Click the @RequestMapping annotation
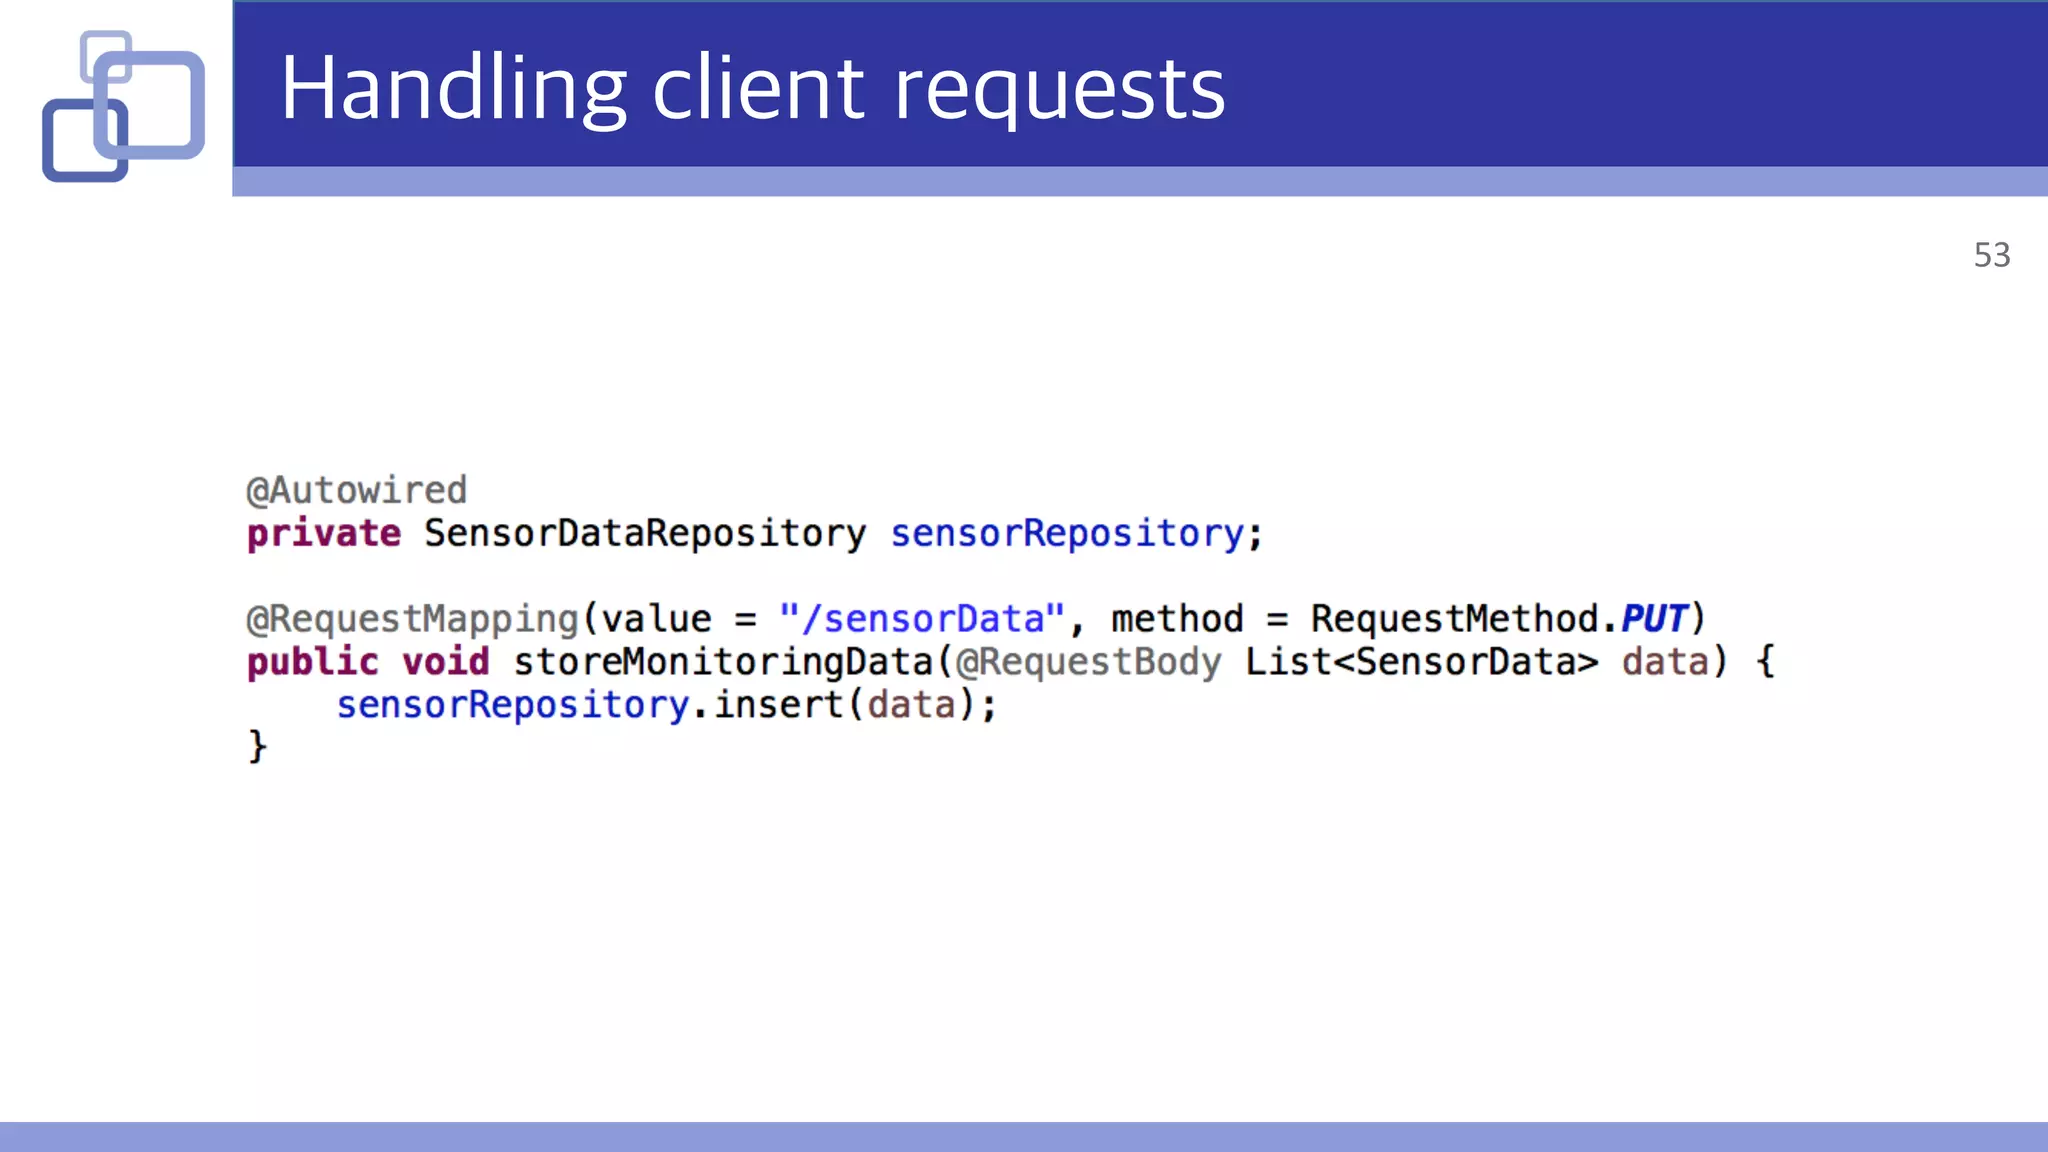 coord(413,619)
